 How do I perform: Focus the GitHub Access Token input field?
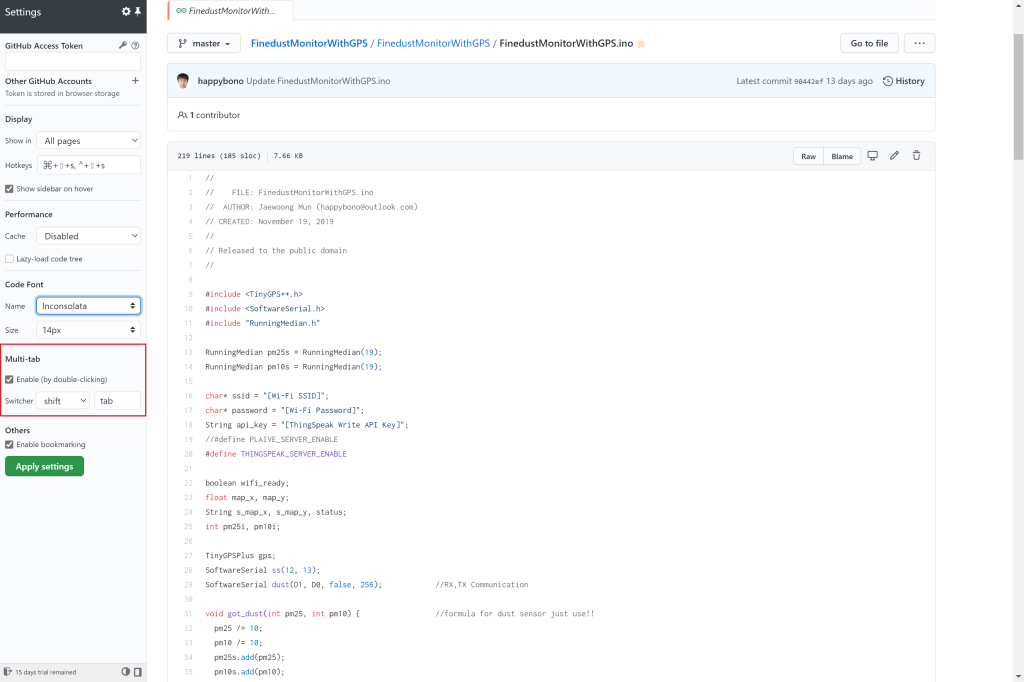[72, 61]
